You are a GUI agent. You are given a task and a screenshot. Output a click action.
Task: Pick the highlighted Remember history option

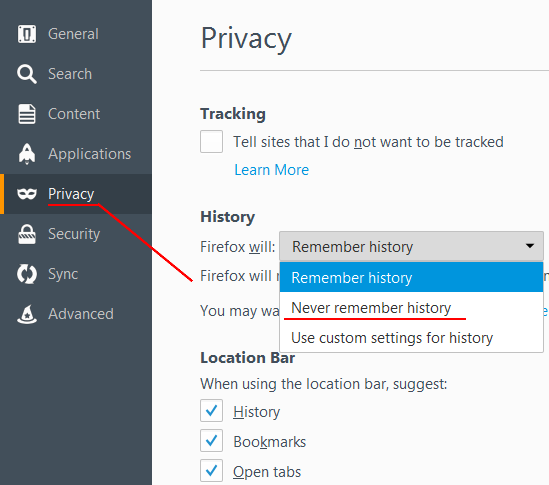[411, 277]
